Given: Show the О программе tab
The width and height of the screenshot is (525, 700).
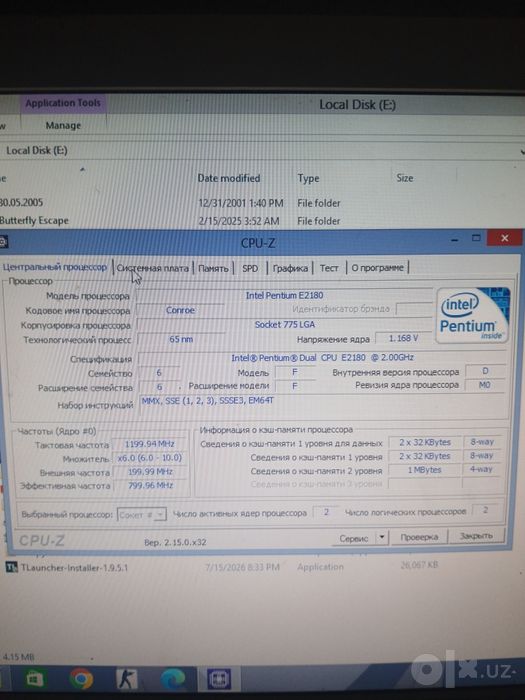Looking at the screenshot, I should point(377,268).
